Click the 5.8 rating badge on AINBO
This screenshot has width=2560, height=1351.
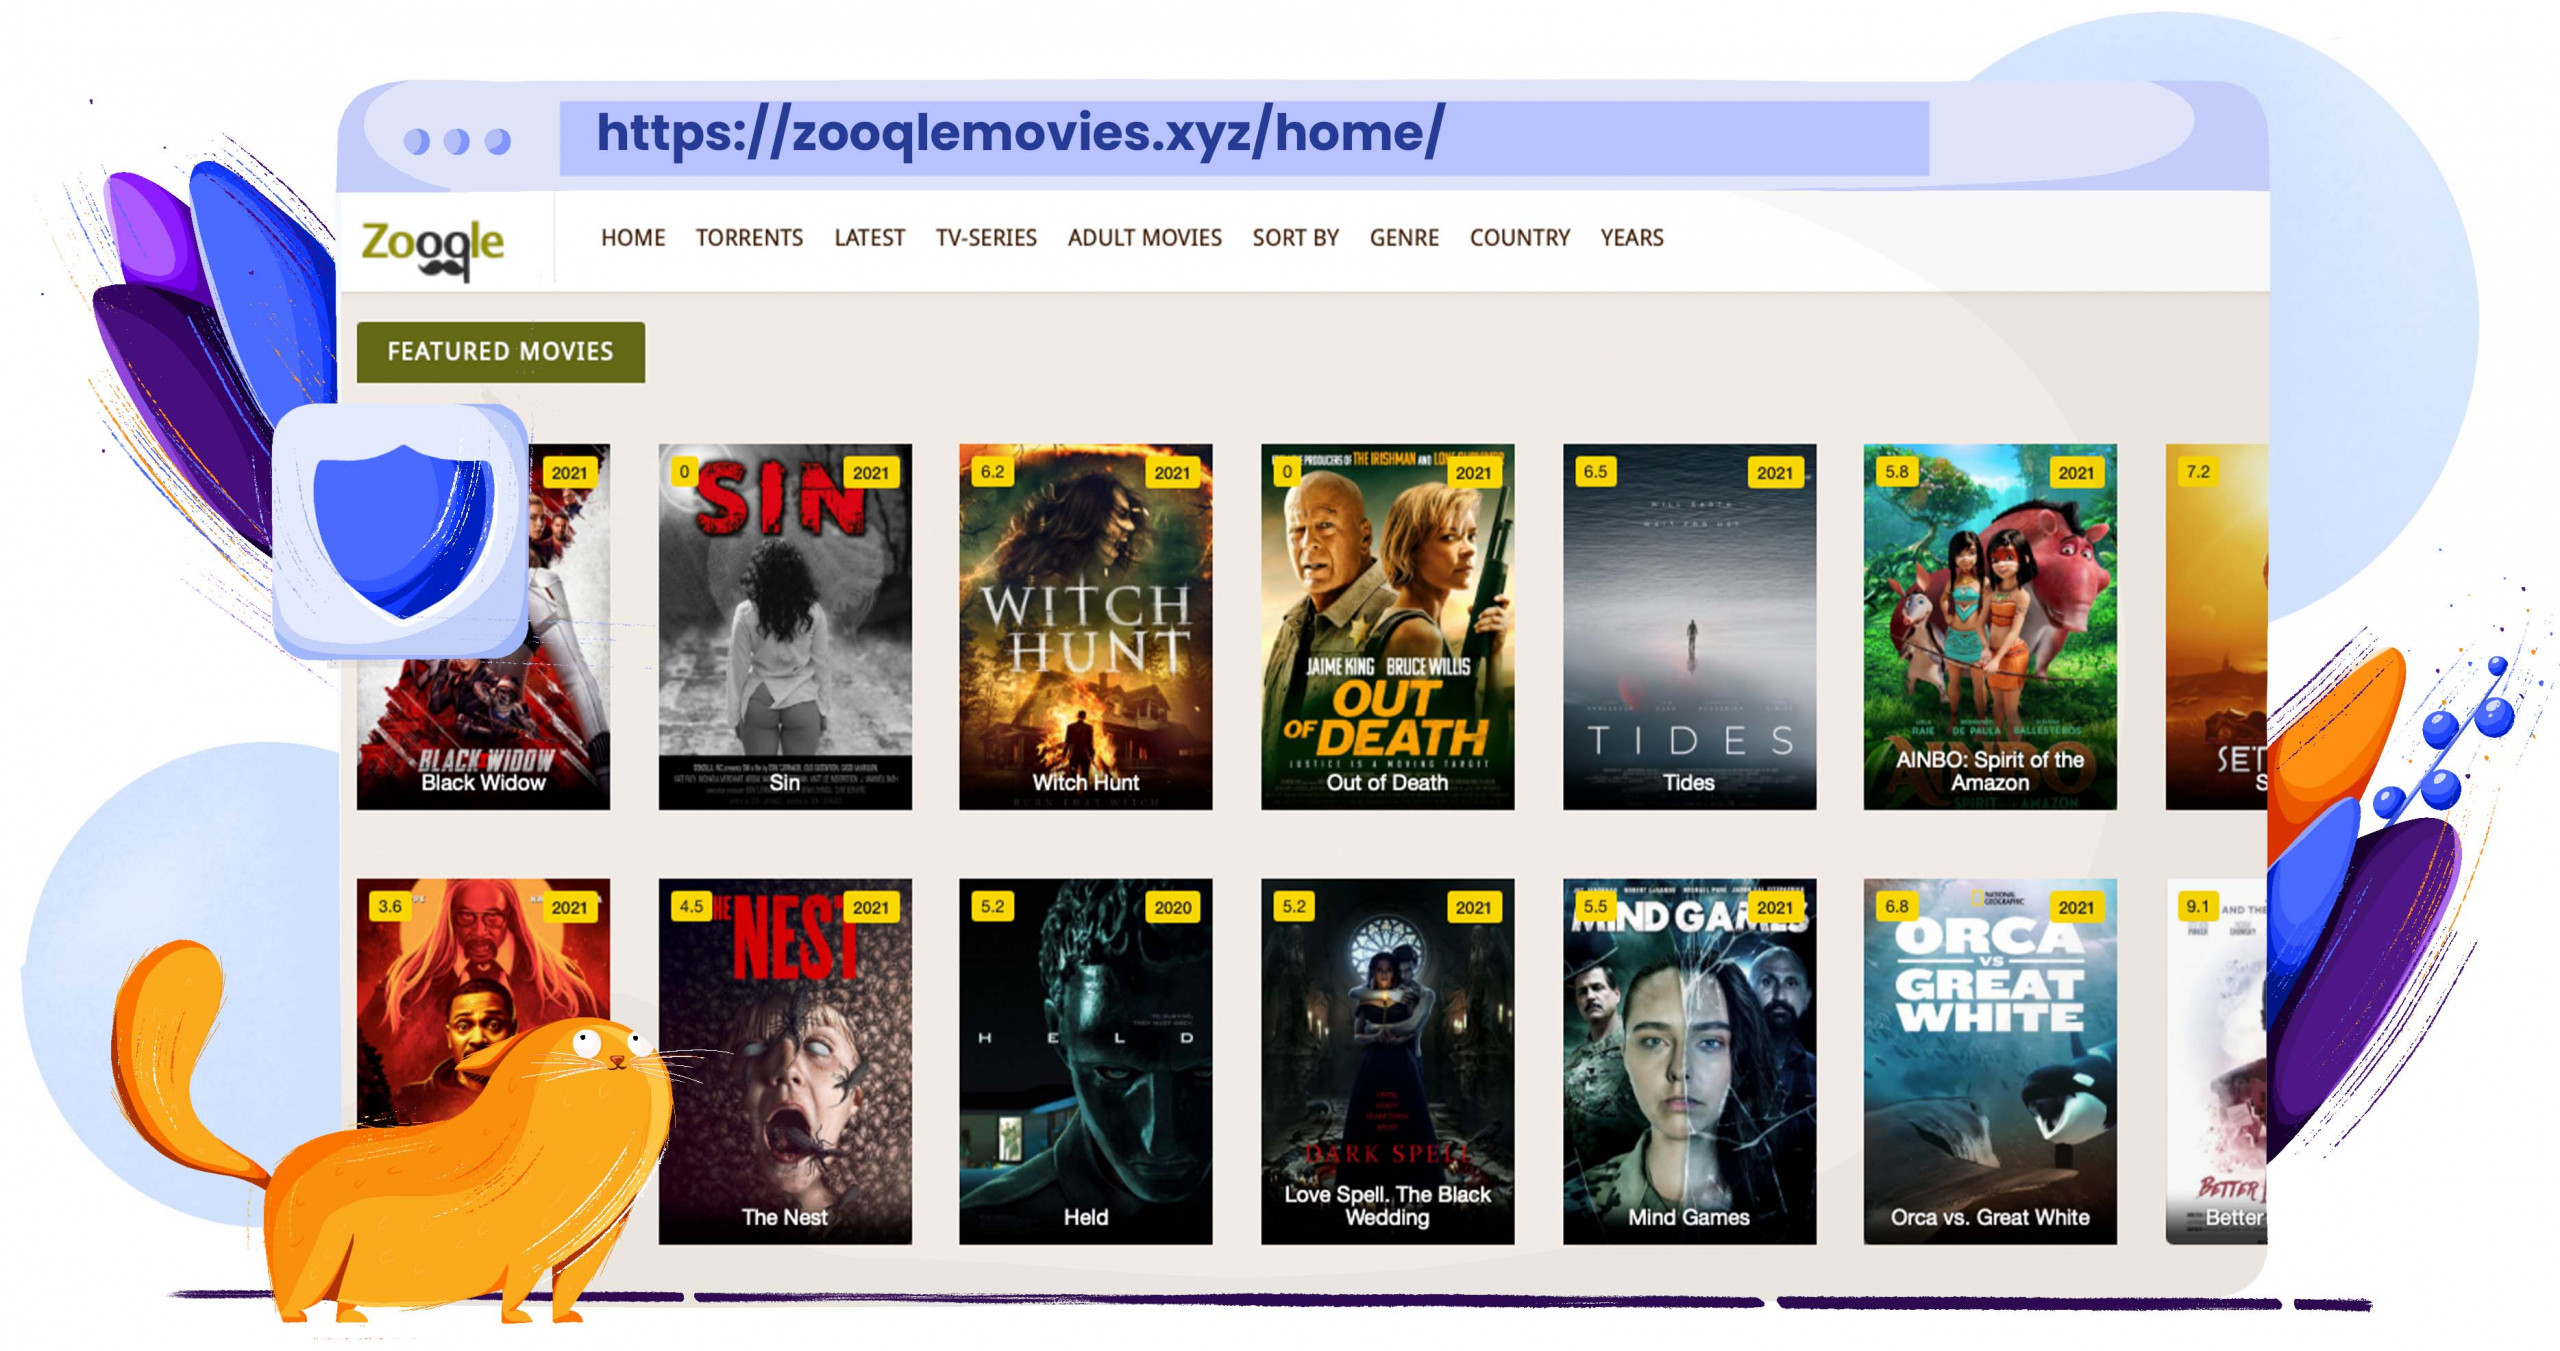(x=1896, y=471)
